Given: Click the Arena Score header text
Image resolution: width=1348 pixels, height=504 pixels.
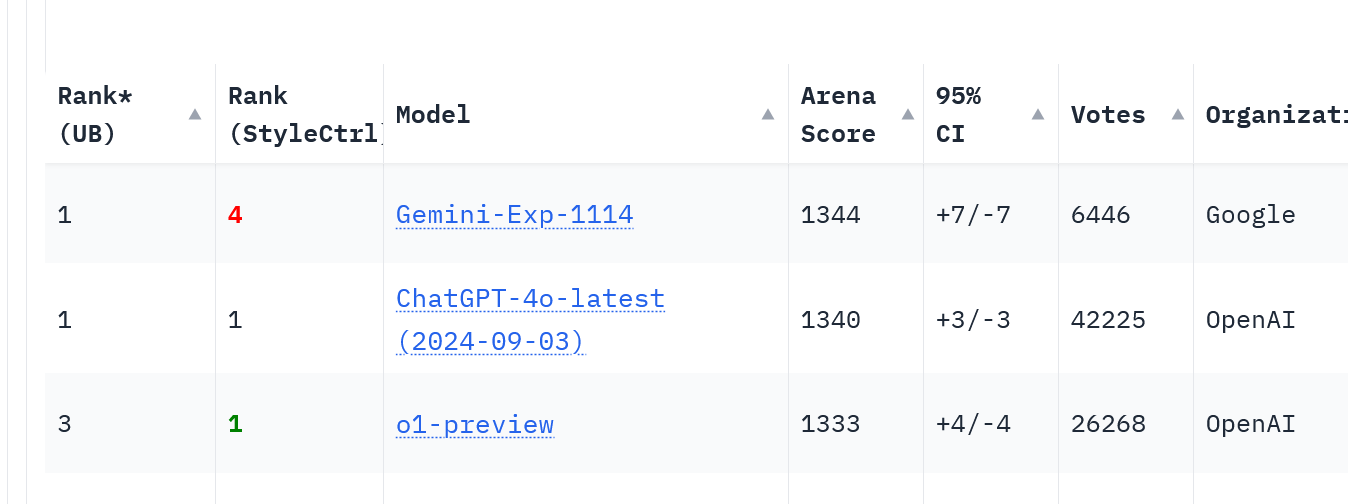Looking at the screenshot, I should (838, 115).
